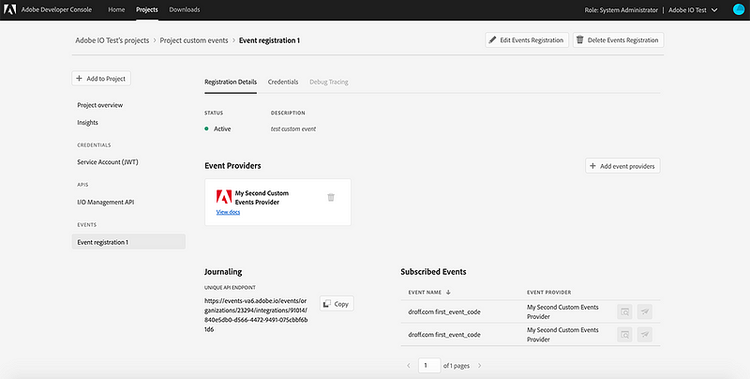Screen dimensions: 750x379
Task: Go to previous page arrow
Action: click(x=408, y=366)
